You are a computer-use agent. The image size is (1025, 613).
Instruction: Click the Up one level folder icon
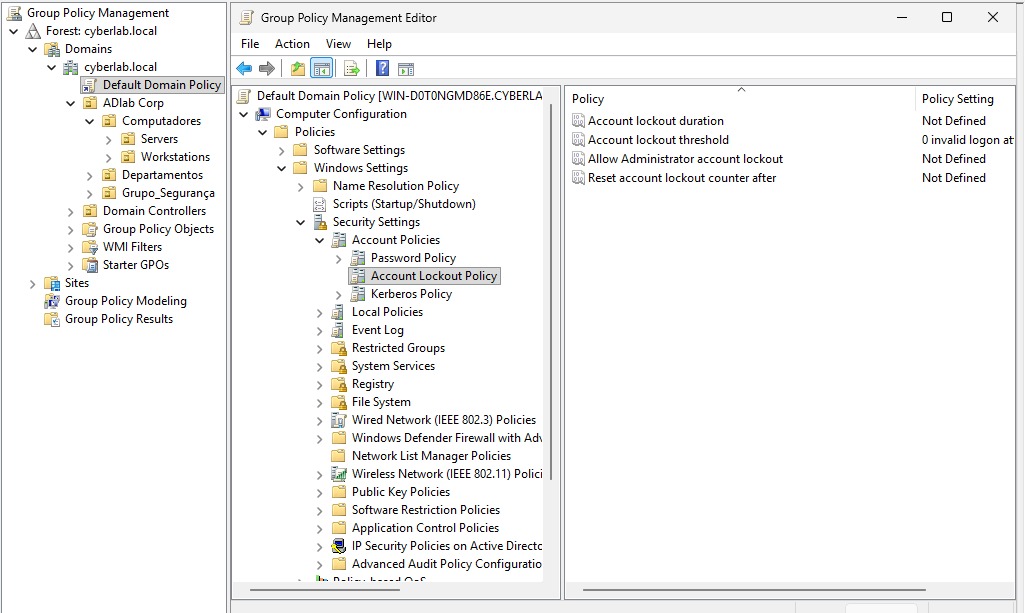point(298,69)
